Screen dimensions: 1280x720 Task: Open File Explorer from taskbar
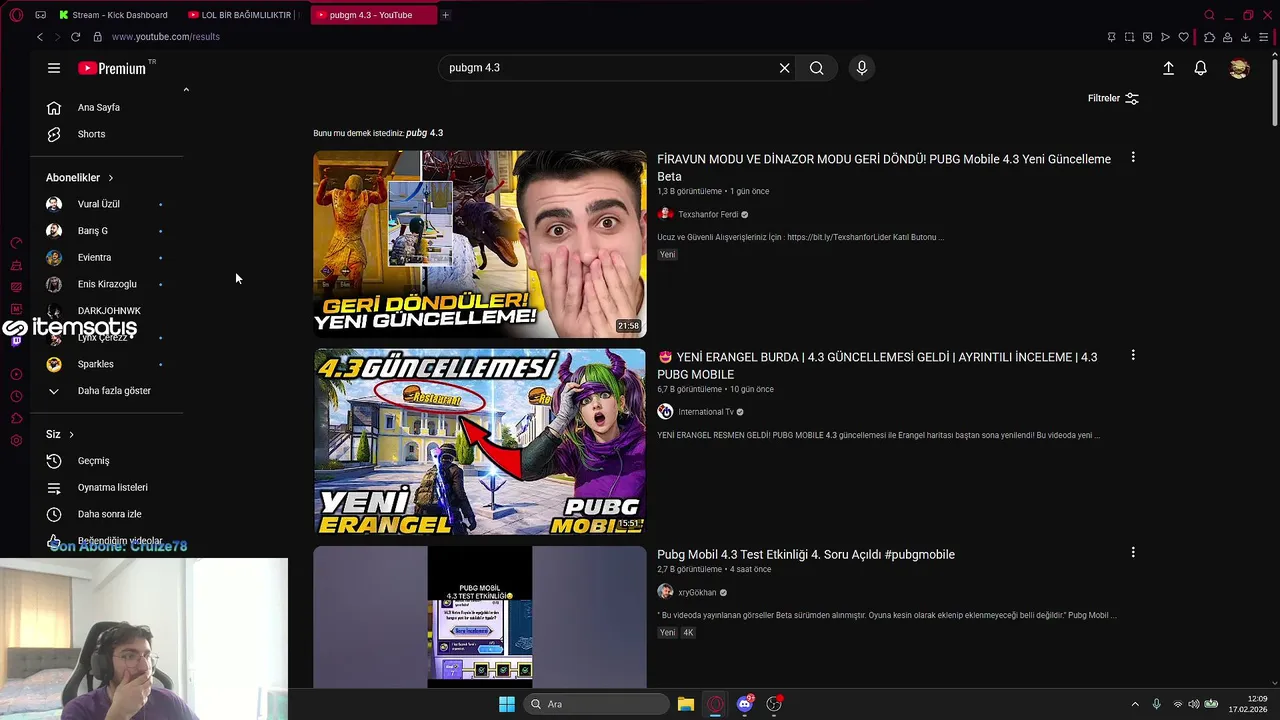point(685,704)
